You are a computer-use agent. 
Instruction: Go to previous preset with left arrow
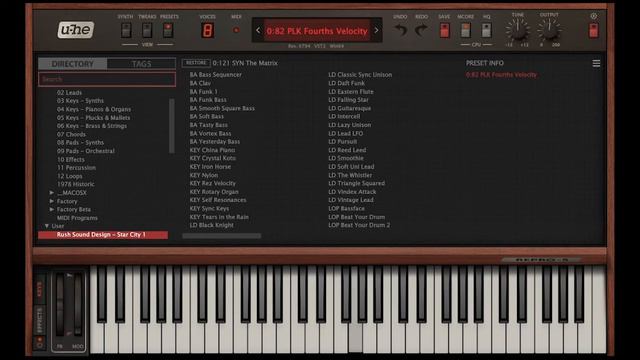[258, 30]
